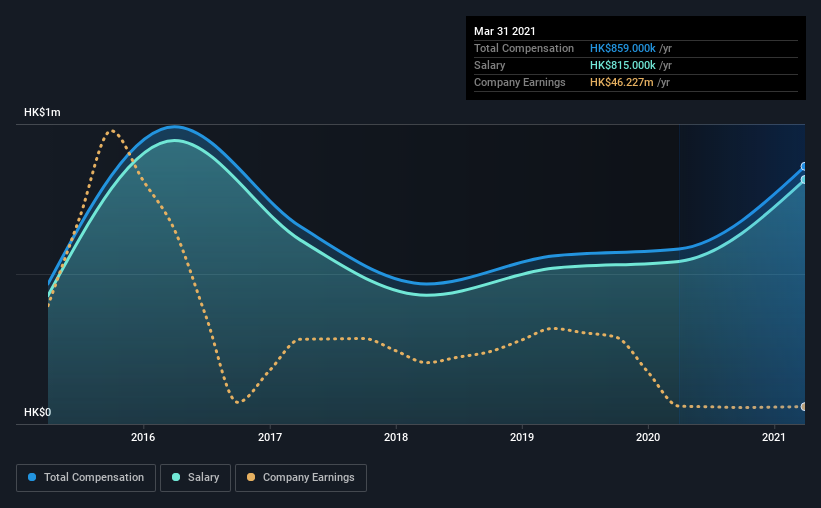The width and height of the screenshot is (821, 508).
Task: Toggle the Total Compensation legend button
Action: 86,478
